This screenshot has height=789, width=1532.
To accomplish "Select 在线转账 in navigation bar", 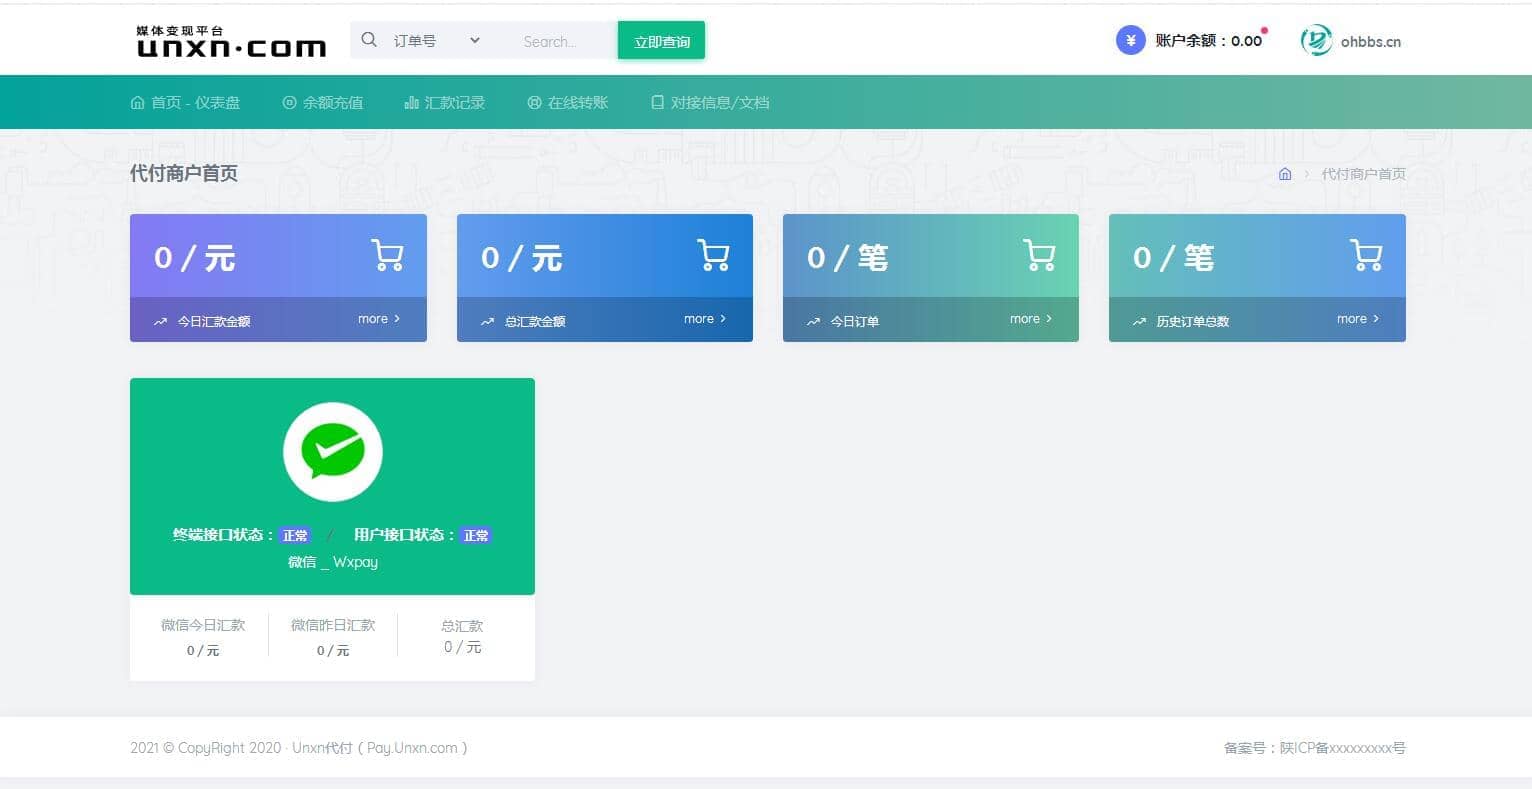I will [x=568, y=102].
